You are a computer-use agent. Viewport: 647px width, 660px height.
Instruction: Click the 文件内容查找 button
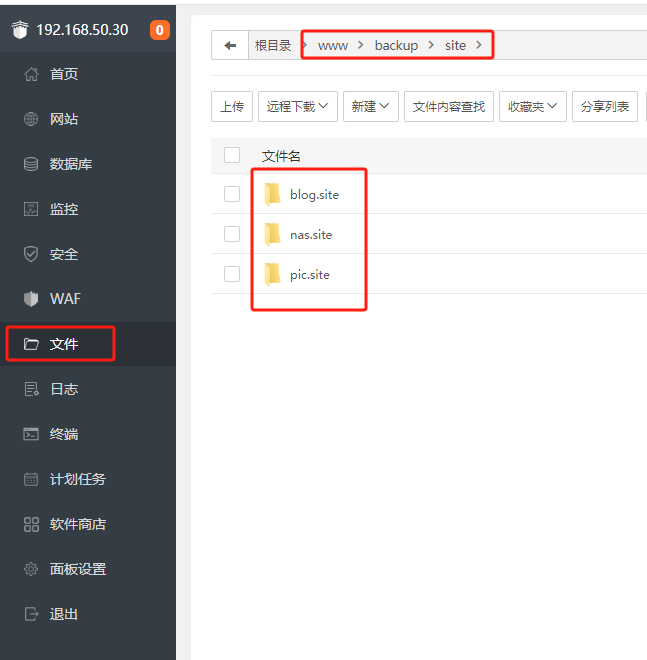pos(449,106)
